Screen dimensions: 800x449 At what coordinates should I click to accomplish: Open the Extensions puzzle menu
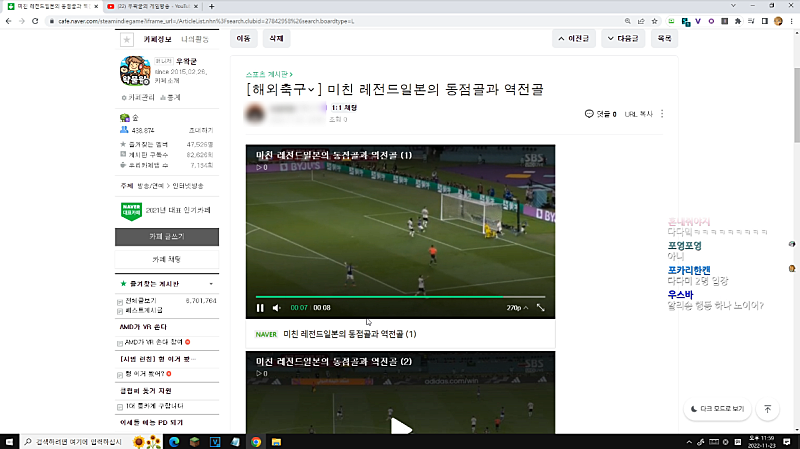click(738, 21)
